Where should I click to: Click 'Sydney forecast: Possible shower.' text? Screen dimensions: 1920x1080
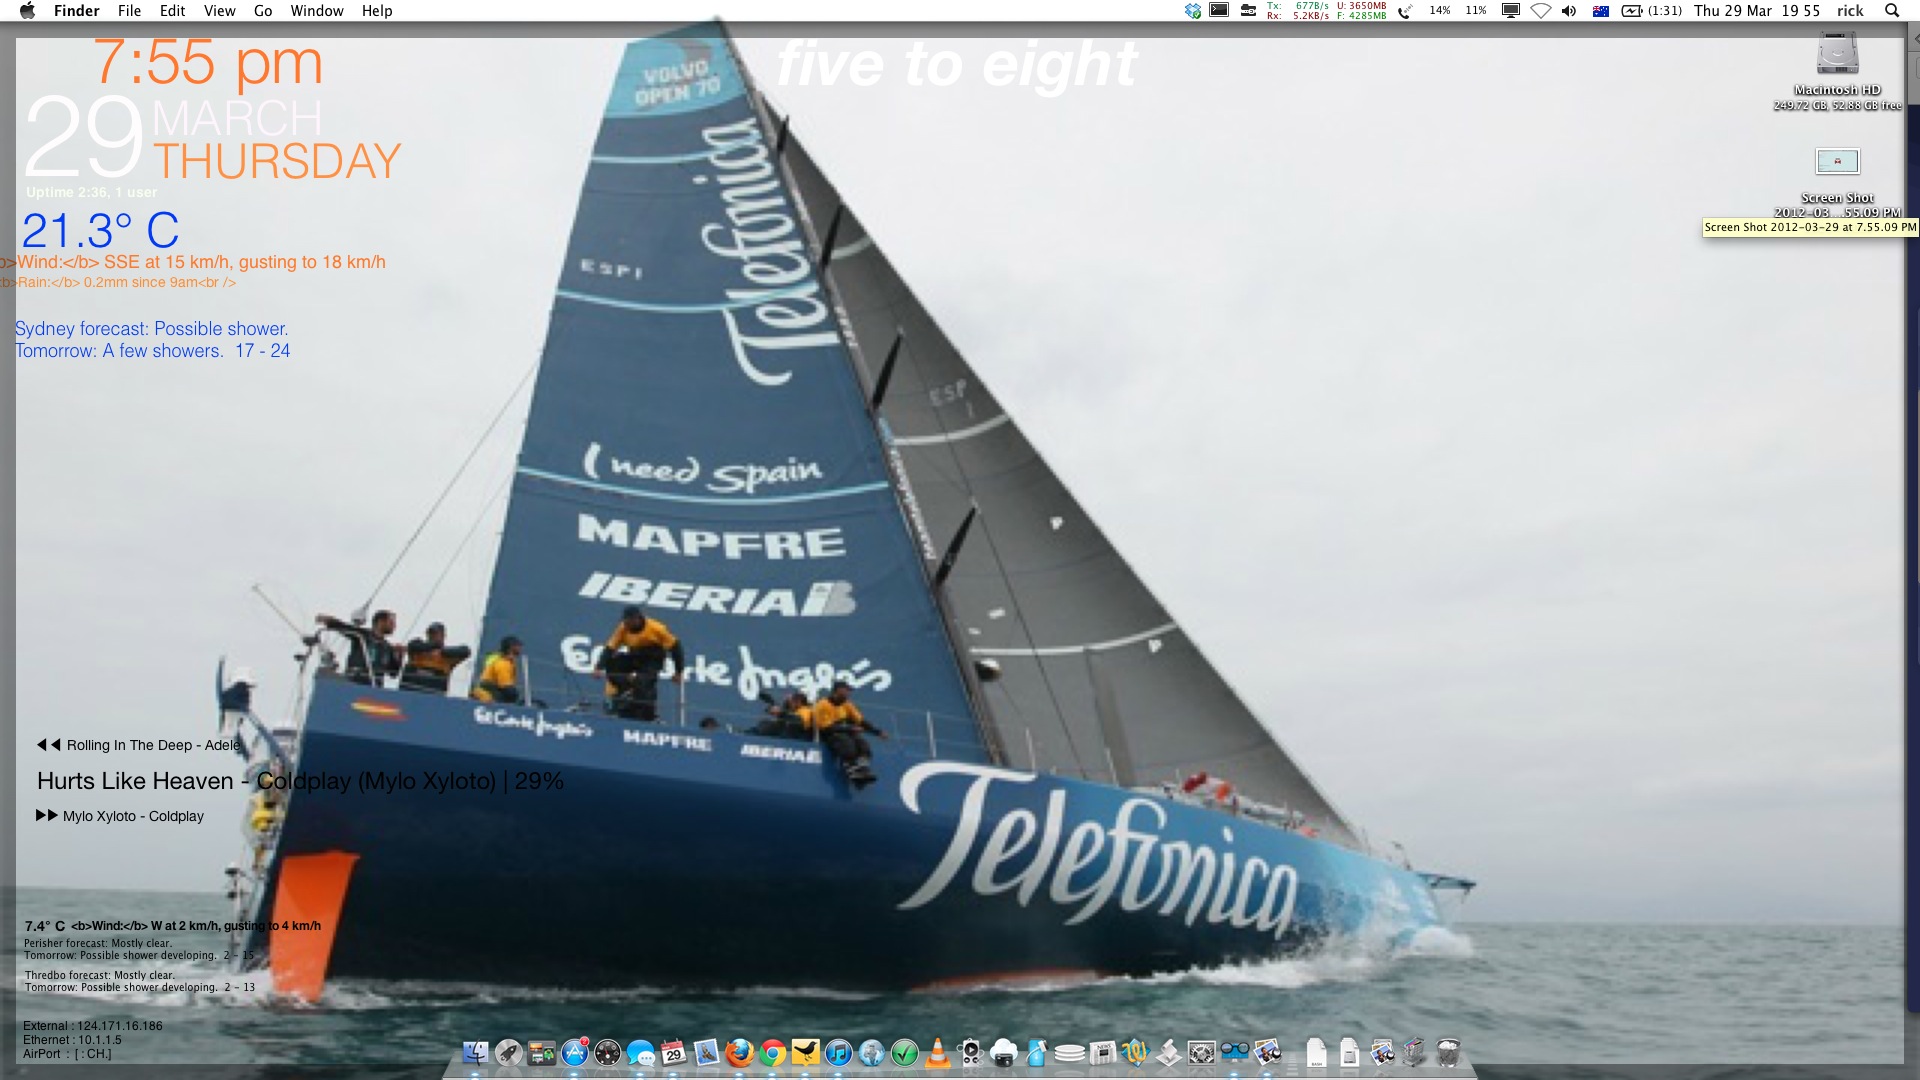(x=151, y=329)
